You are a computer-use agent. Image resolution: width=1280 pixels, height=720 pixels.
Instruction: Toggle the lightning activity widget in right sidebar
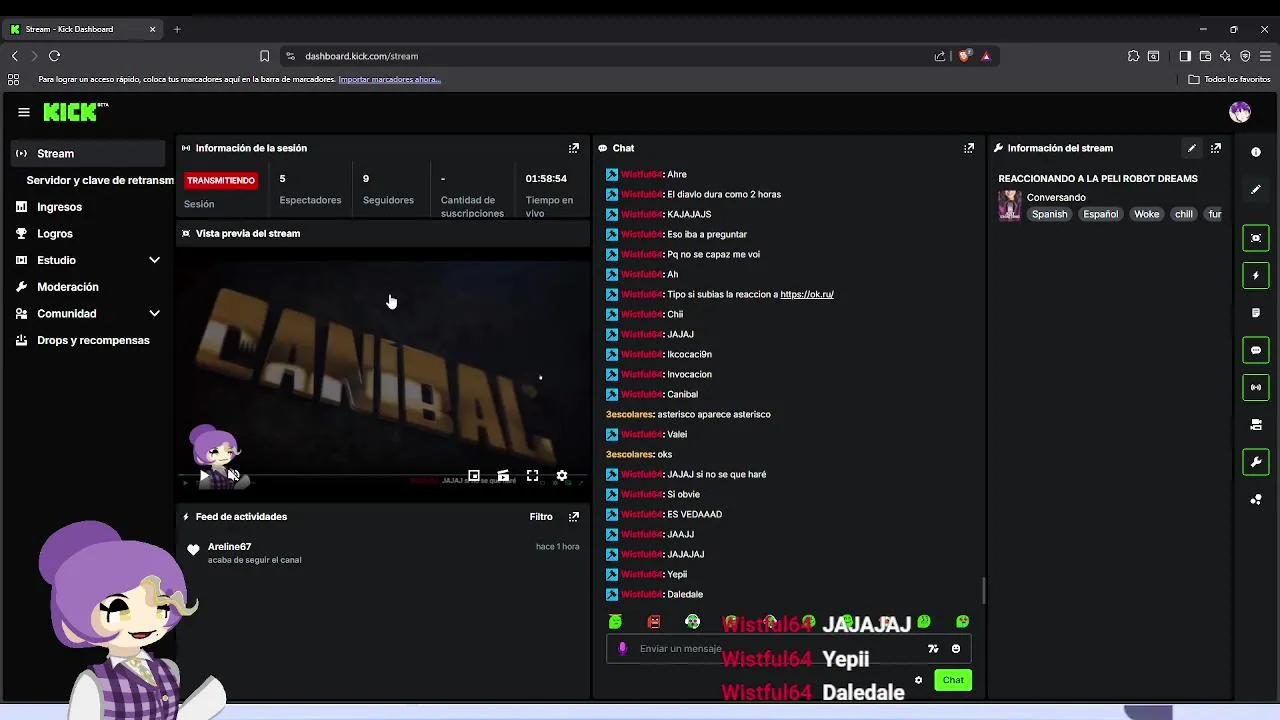coord(1256,275)
